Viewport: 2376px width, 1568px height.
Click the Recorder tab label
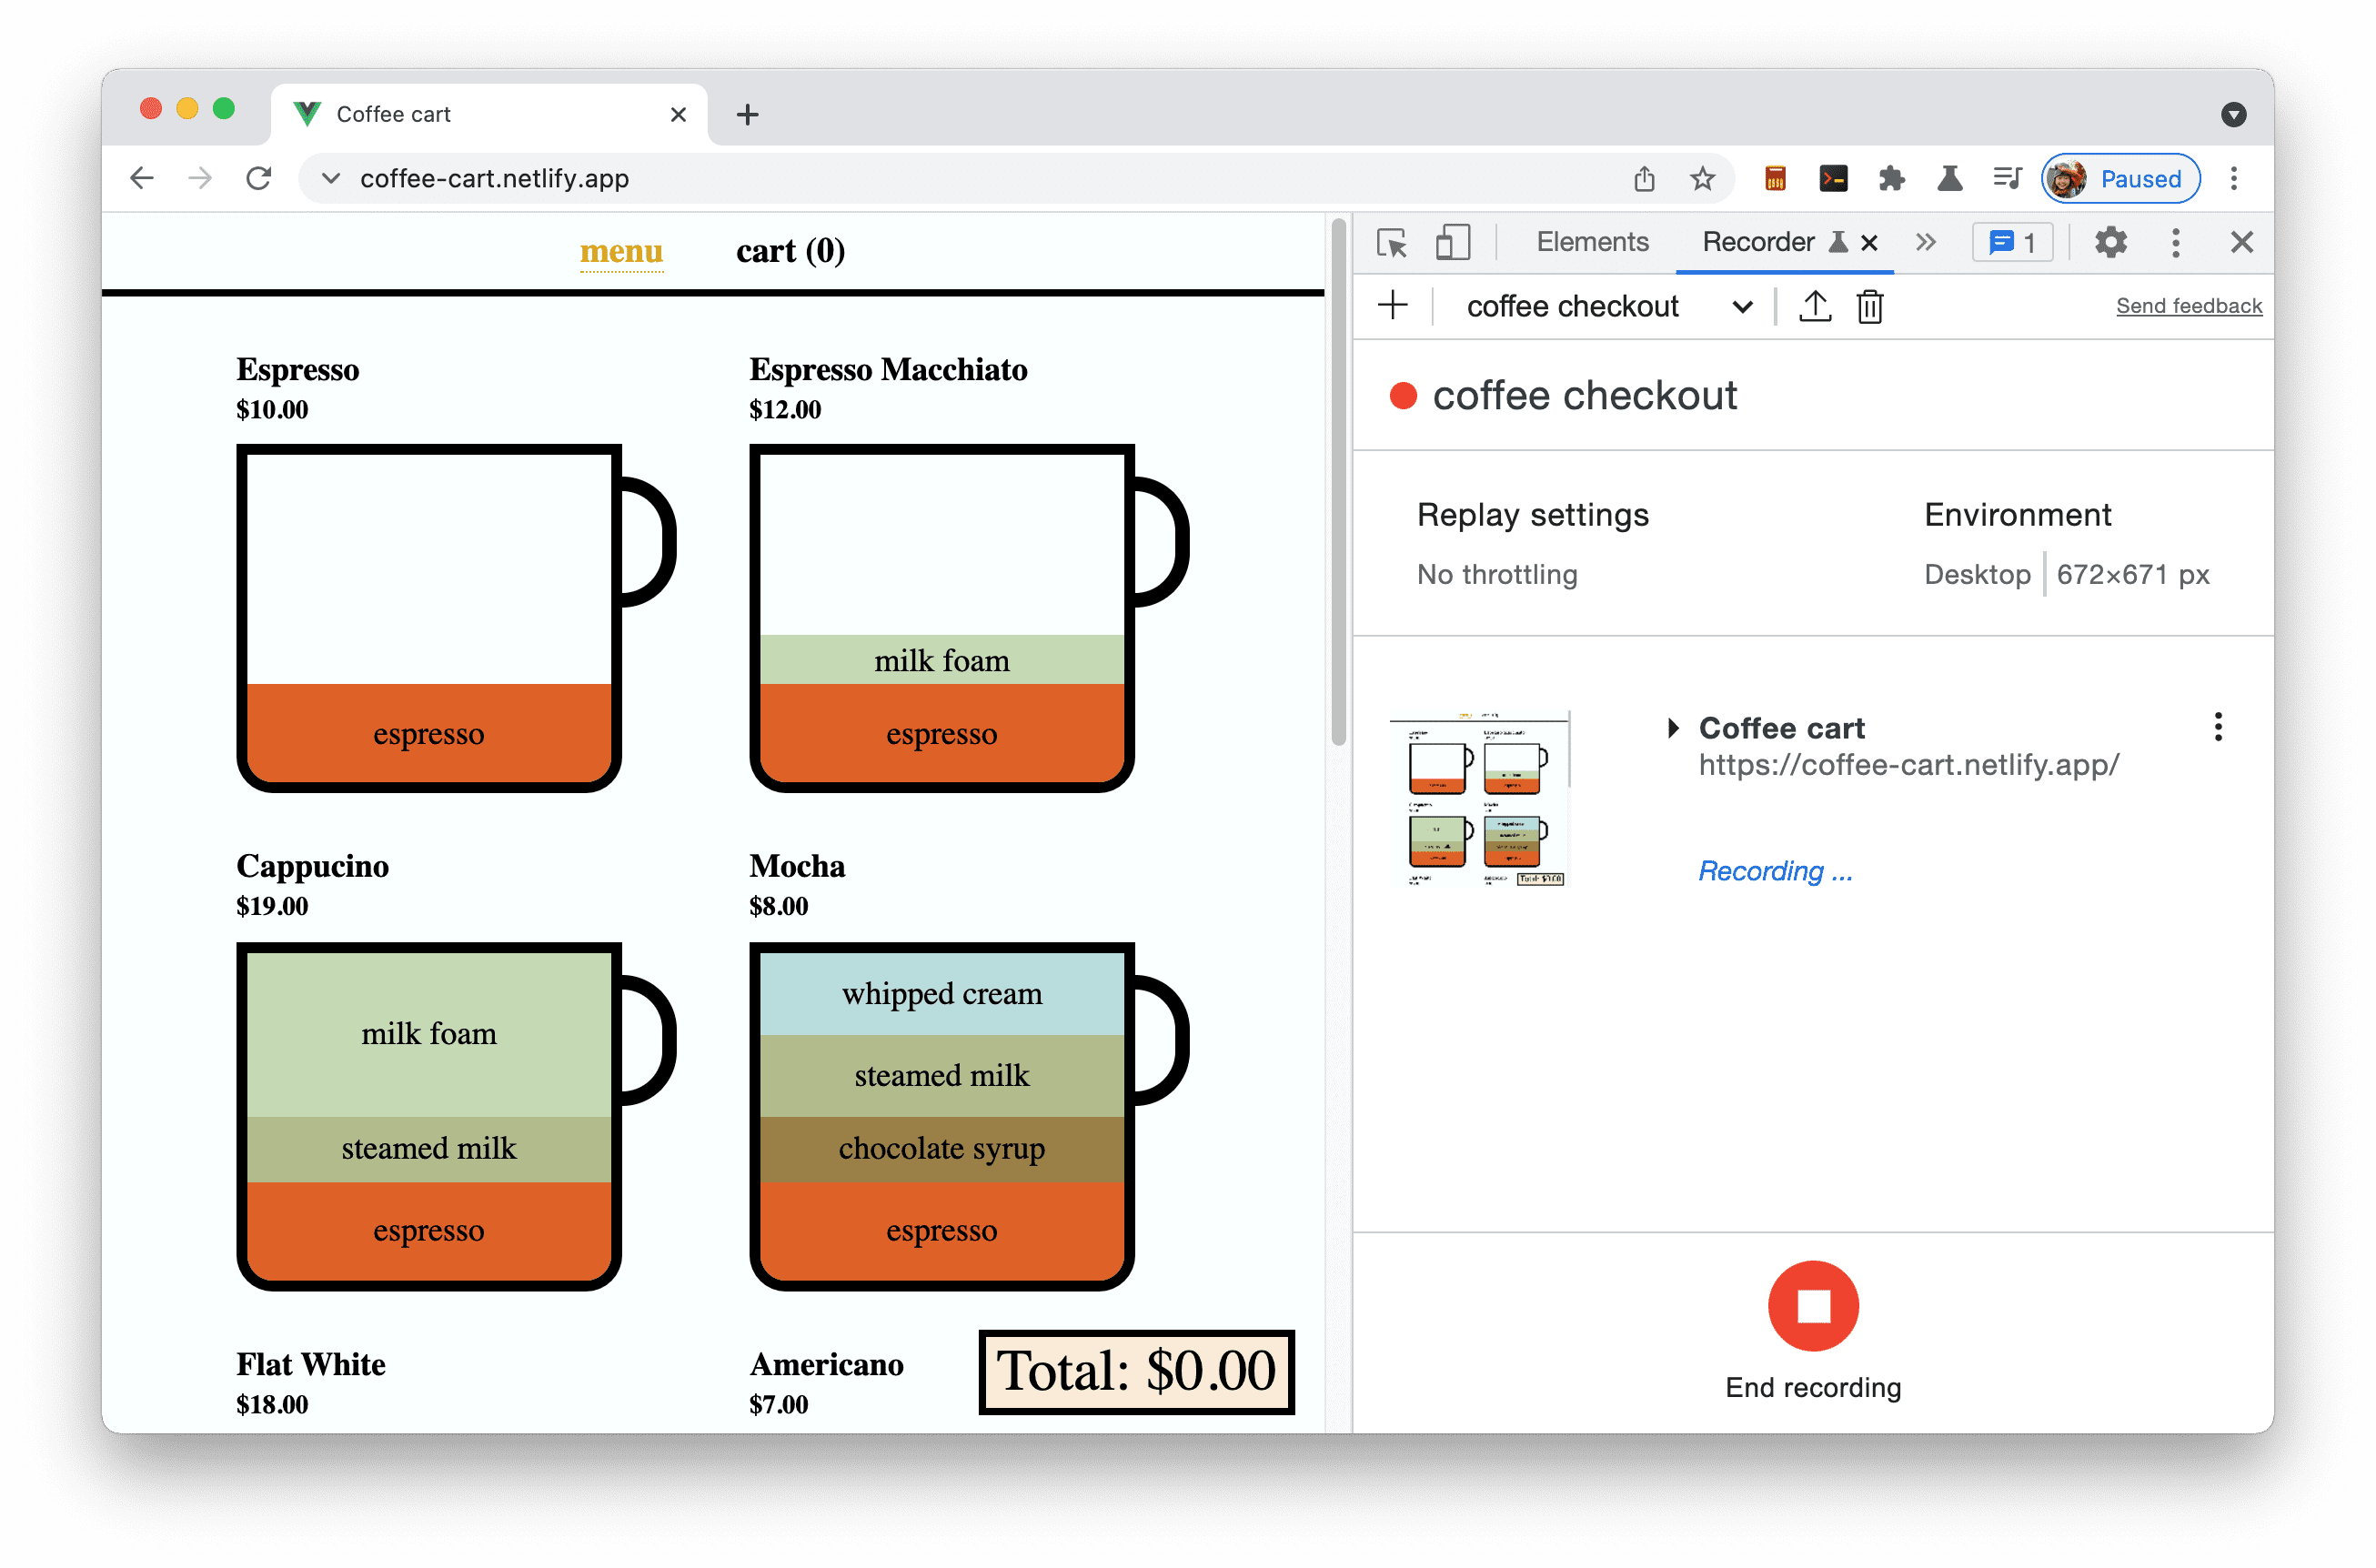[x=1755, y=243]
